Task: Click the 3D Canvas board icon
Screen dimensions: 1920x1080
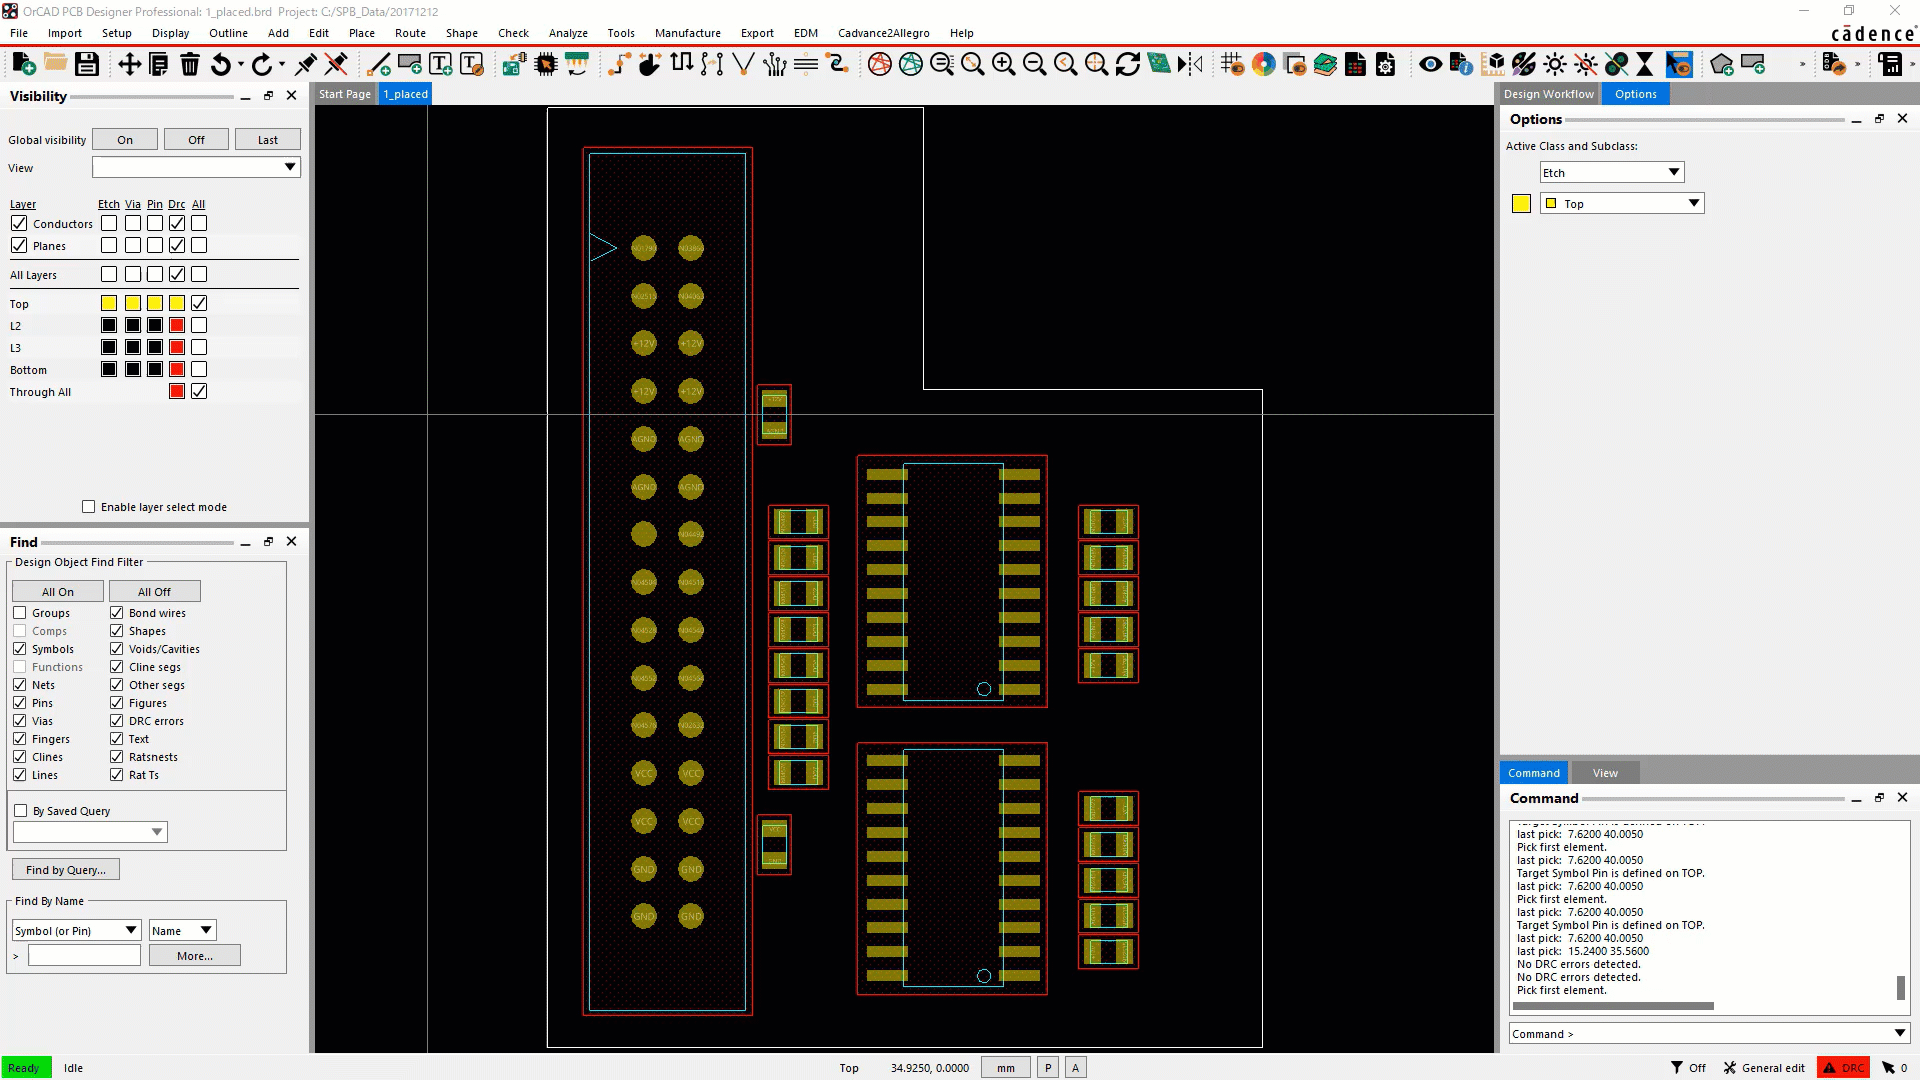Action: pyautogui.click(x=1159, y=64)
